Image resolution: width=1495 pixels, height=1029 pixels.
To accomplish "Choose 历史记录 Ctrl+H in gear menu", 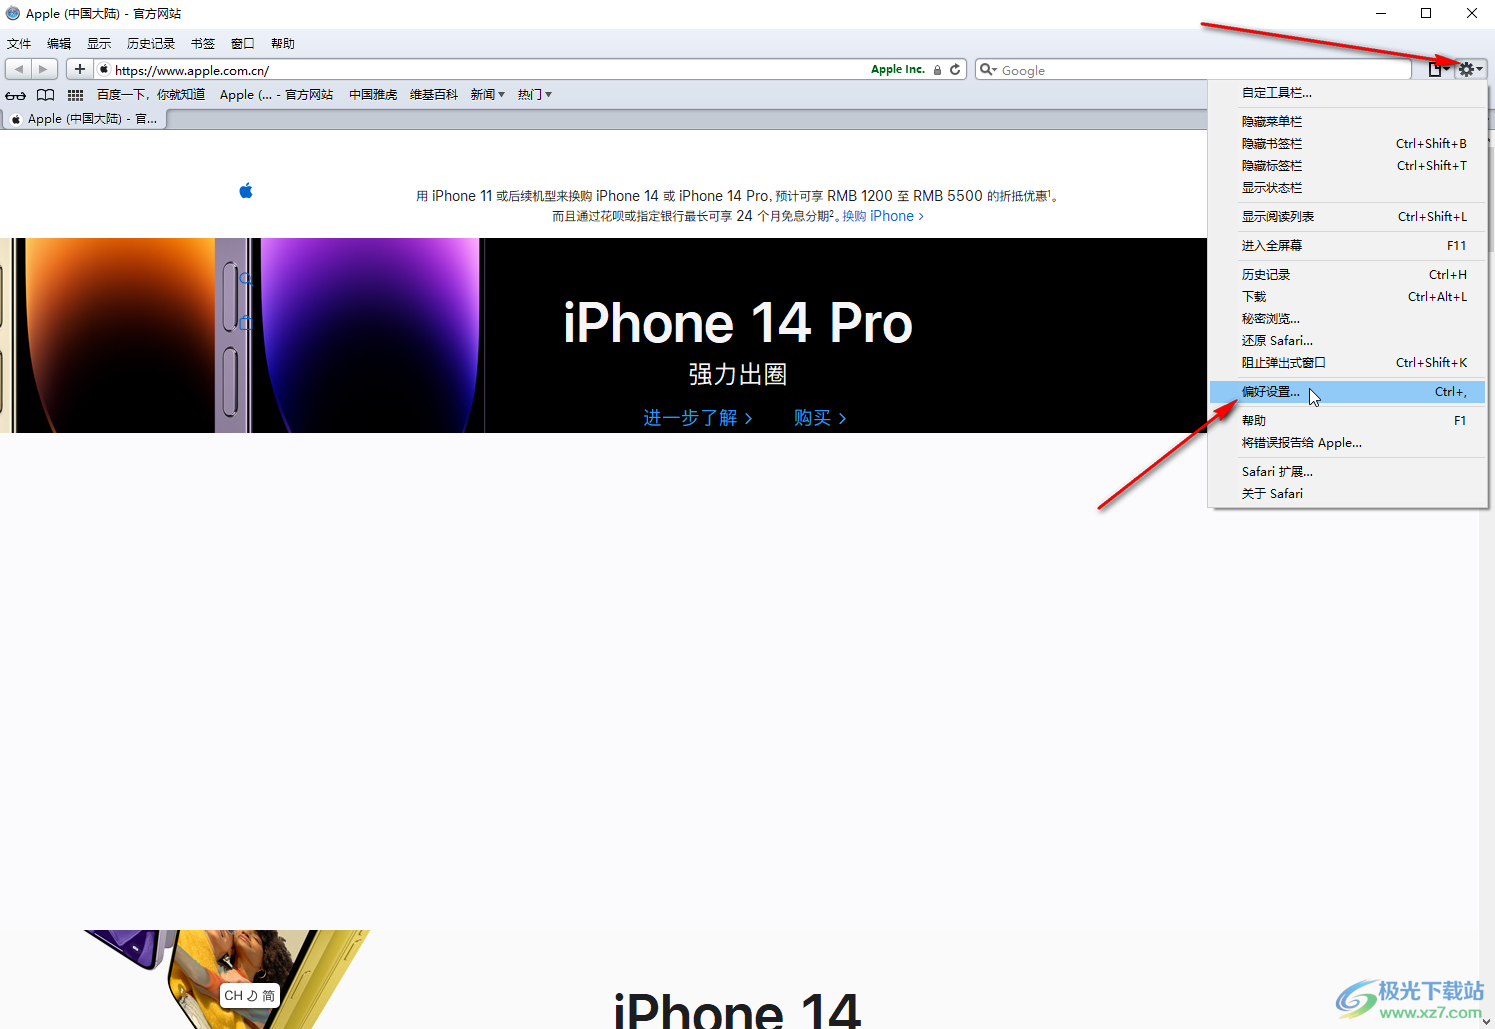I will [x=1347, y=274].
